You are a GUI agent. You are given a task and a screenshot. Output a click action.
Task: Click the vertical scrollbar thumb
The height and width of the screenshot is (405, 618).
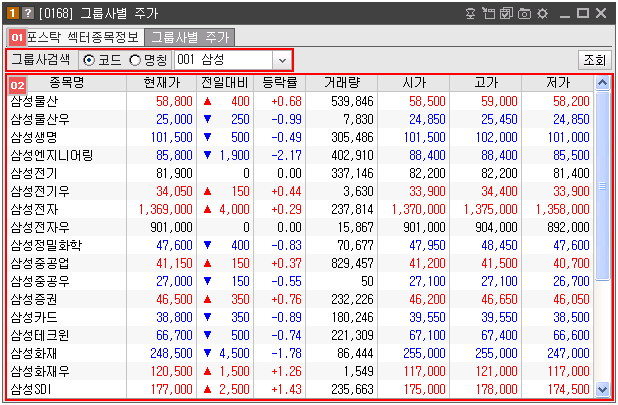[602, 186]
